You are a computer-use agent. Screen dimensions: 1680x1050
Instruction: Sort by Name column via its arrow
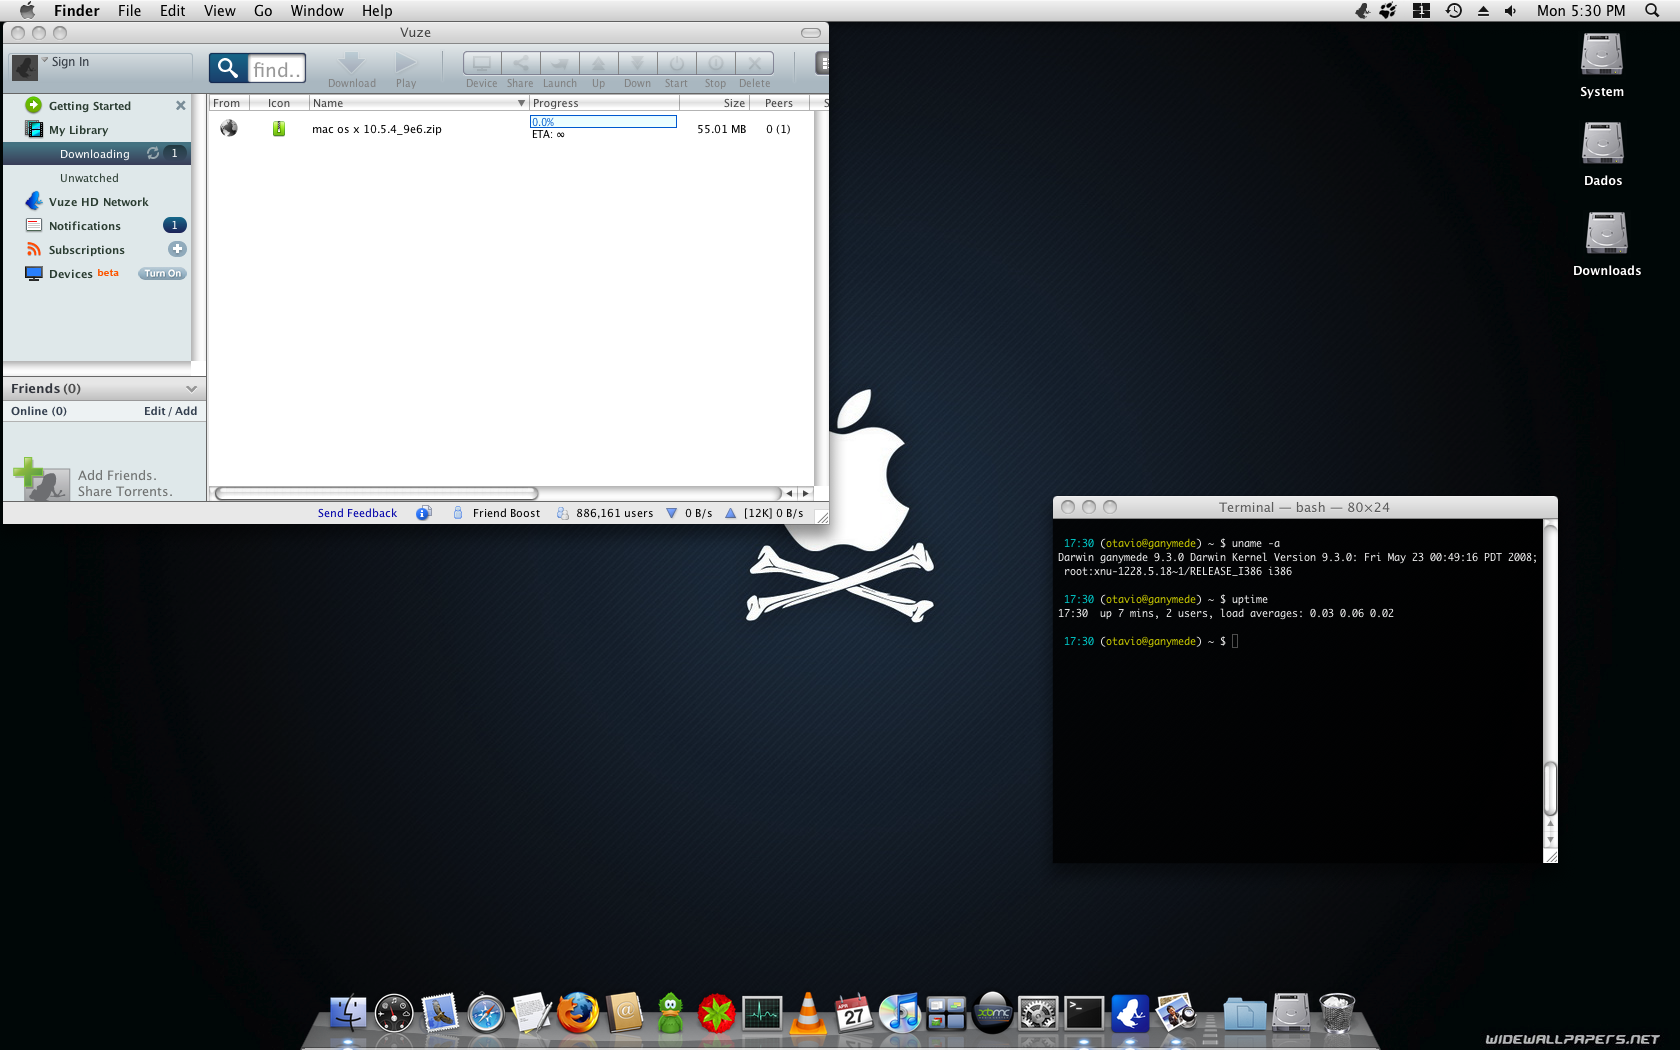tap(521, 103)
